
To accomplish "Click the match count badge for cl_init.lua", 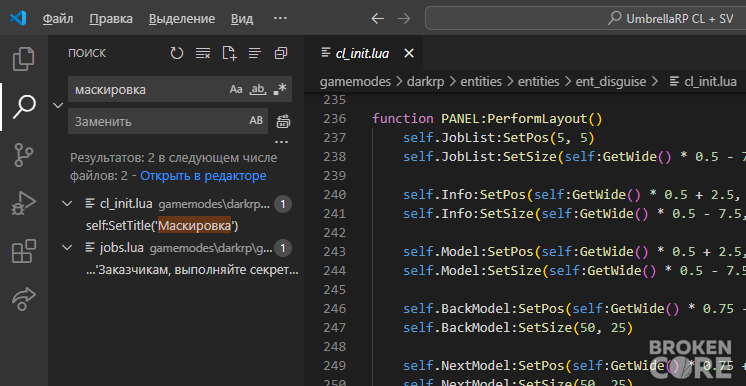I will coord(283,204).
